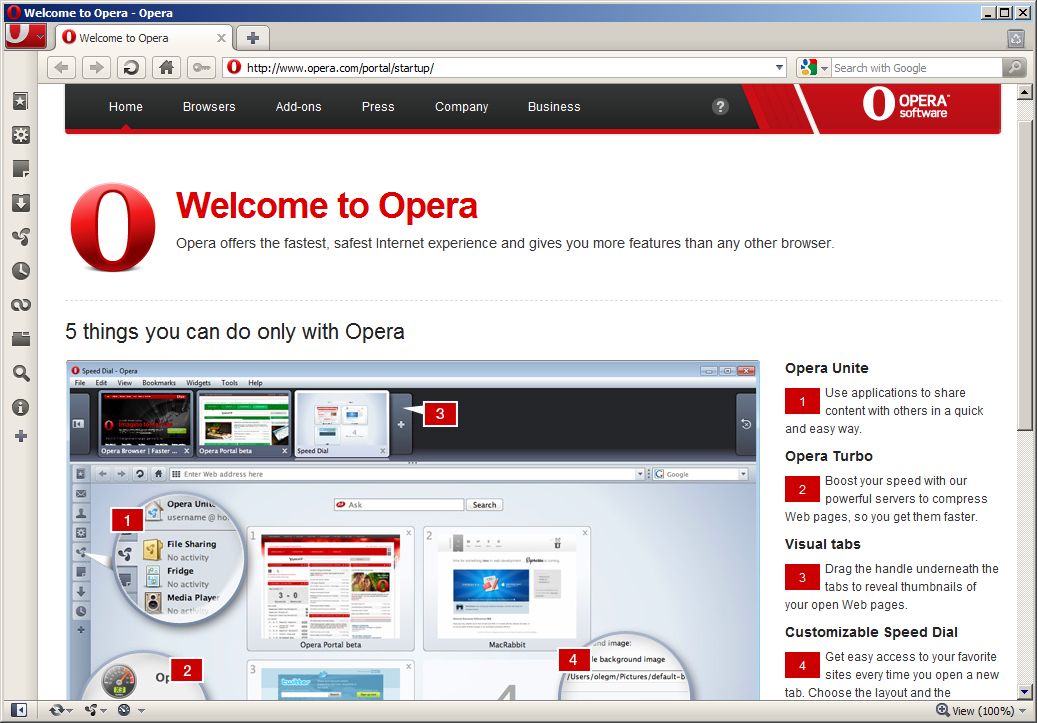Screen dimensions: 1037x723
Task: Click the Search with Google field
Action: click(915, 68)
